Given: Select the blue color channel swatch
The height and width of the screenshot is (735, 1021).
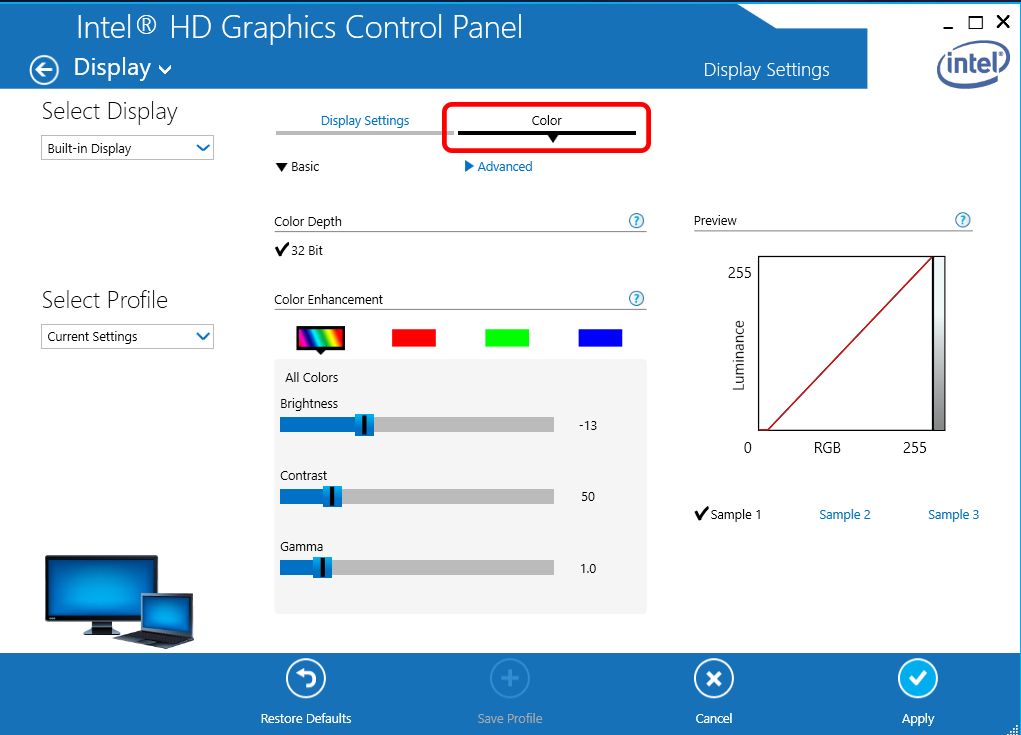Looking at the screenshot, I should click(600, 338).
